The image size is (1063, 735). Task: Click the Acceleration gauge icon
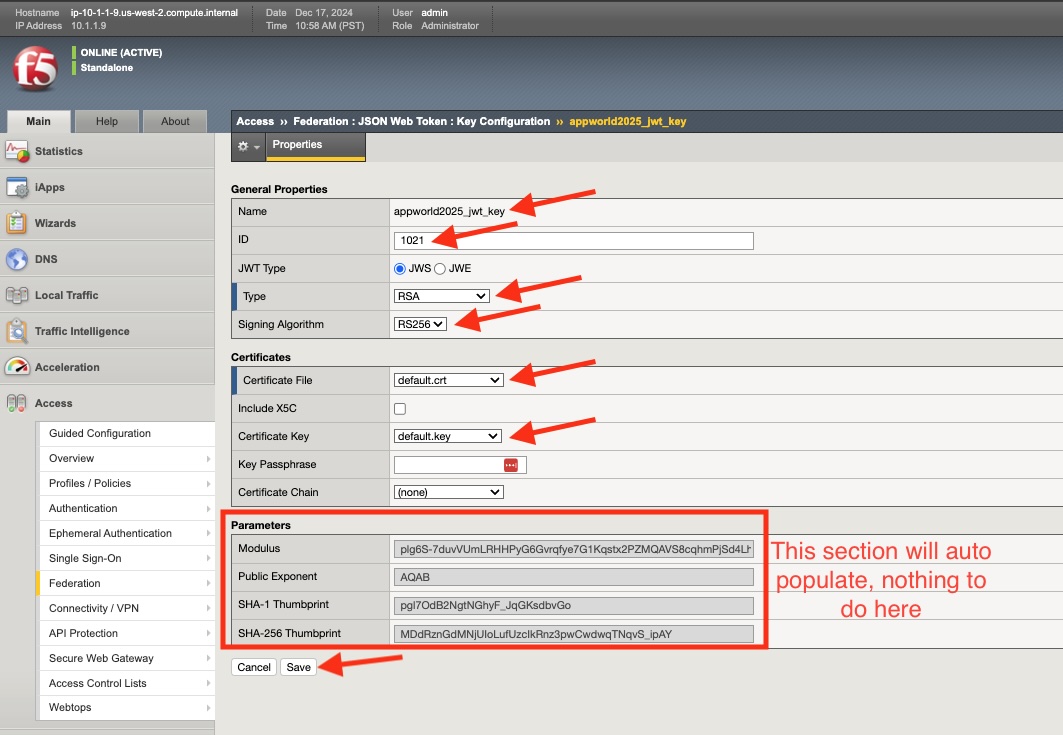point(17,367)
